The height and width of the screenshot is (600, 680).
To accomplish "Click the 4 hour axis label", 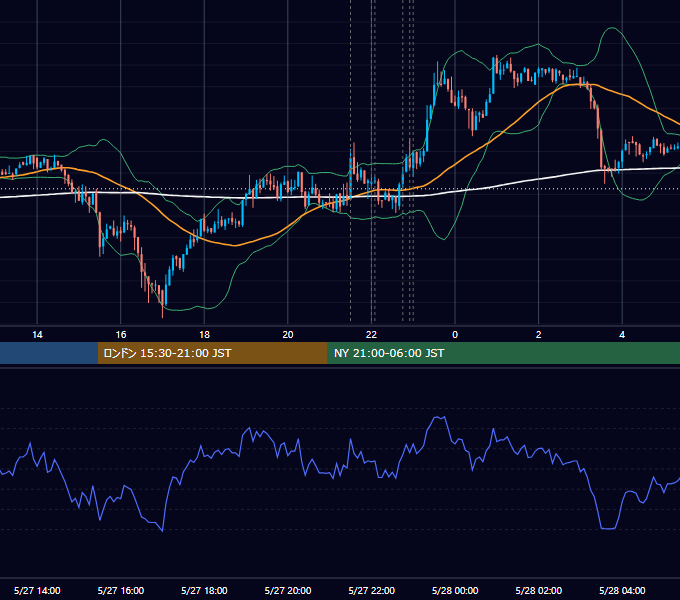I will click(x=622, y=335).
